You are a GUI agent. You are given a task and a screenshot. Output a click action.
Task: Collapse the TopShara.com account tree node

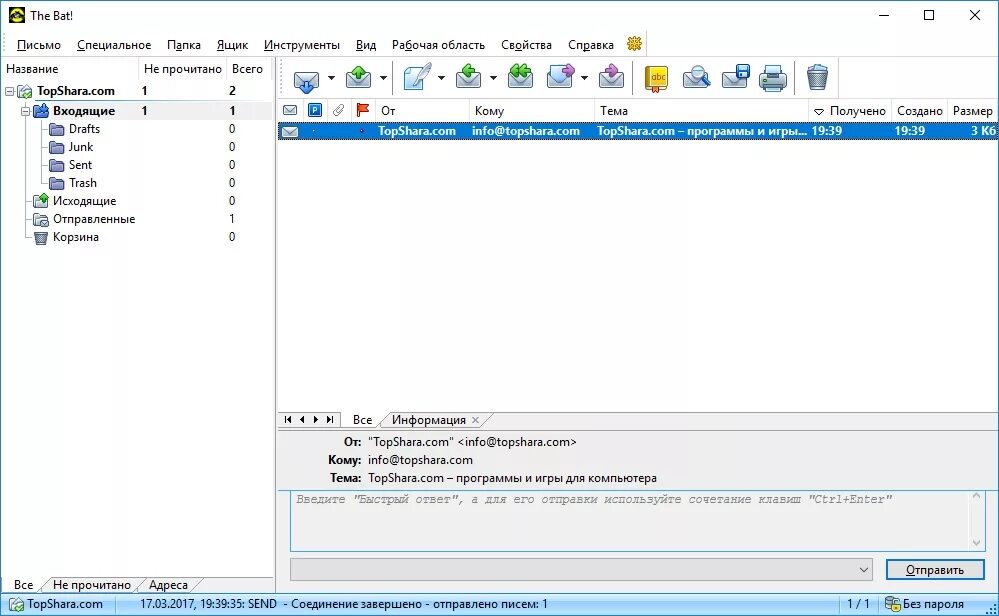click(x=10, y=92)
